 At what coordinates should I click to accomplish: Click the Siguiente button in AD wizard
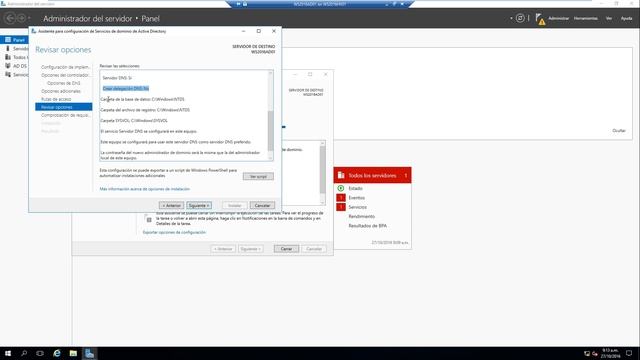pyautogui.click(x=199, y=205)
